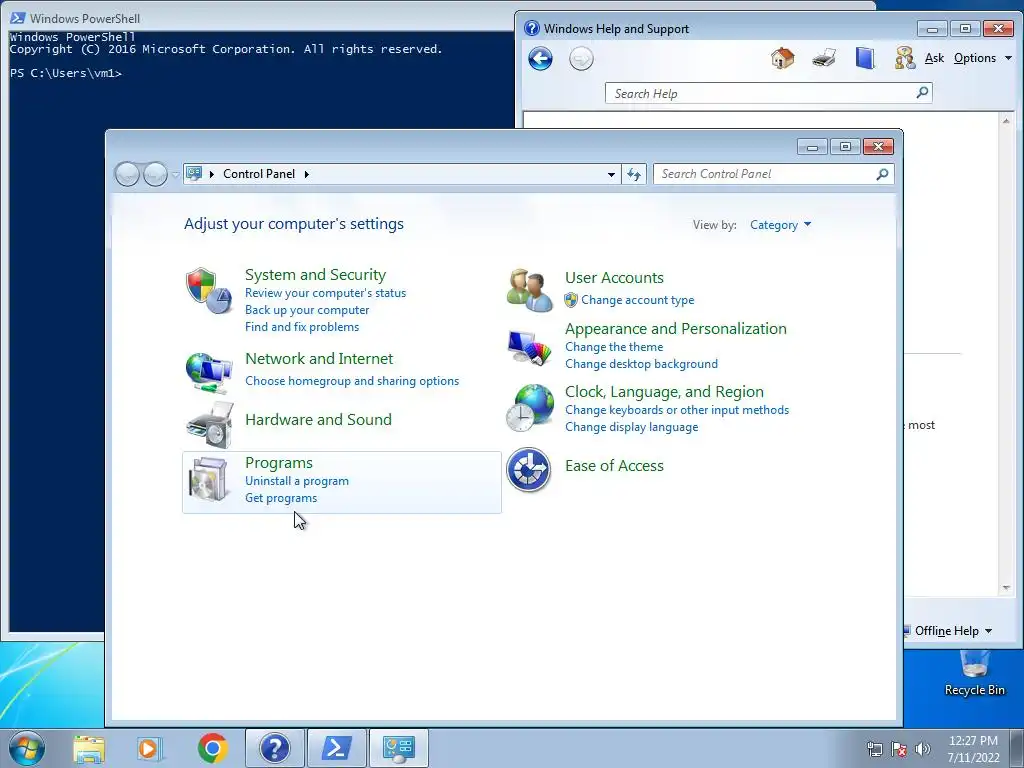Screen dimensions: 1024x768
Task: Click Help window scrollbar down arrow
Action: (x=1006, y=588)
